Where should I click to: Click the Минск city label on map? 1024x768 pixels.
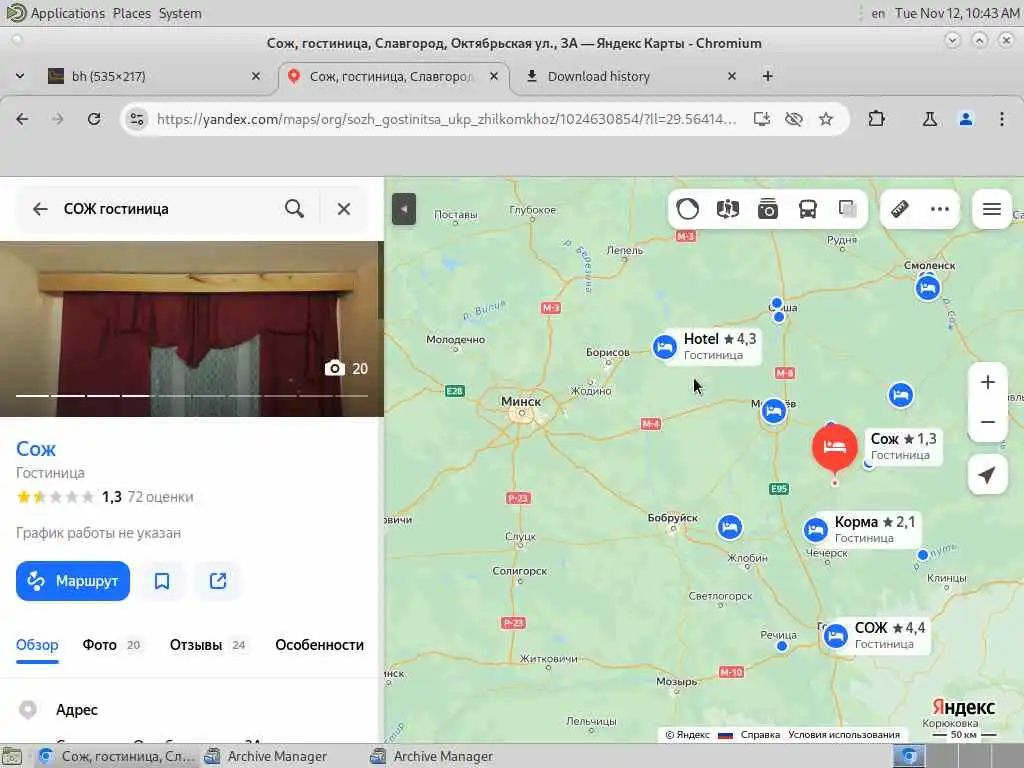[520, 401]
